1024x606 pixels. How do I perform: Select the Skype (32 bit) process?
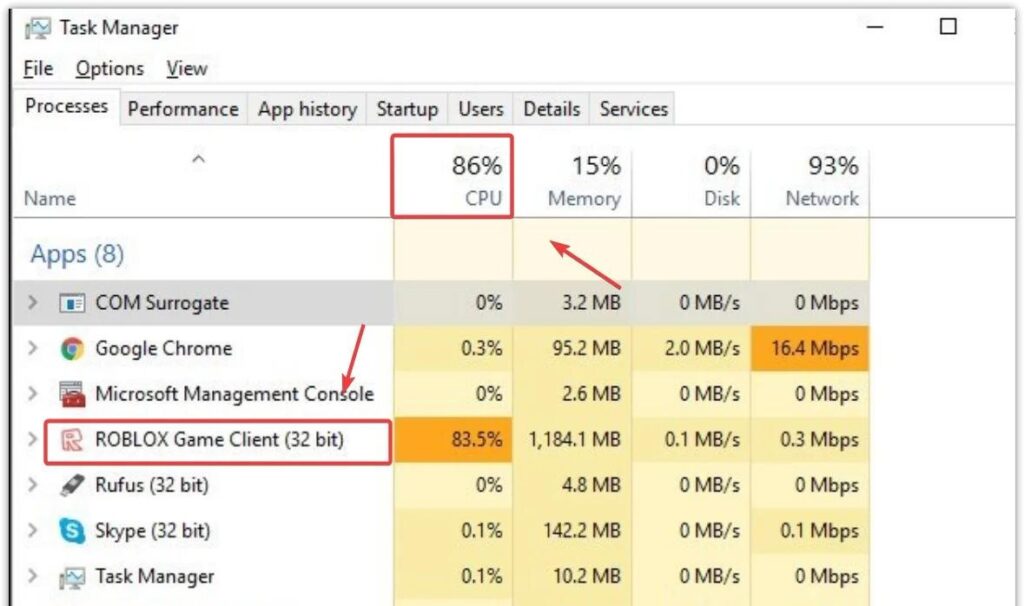coord(441,531)
